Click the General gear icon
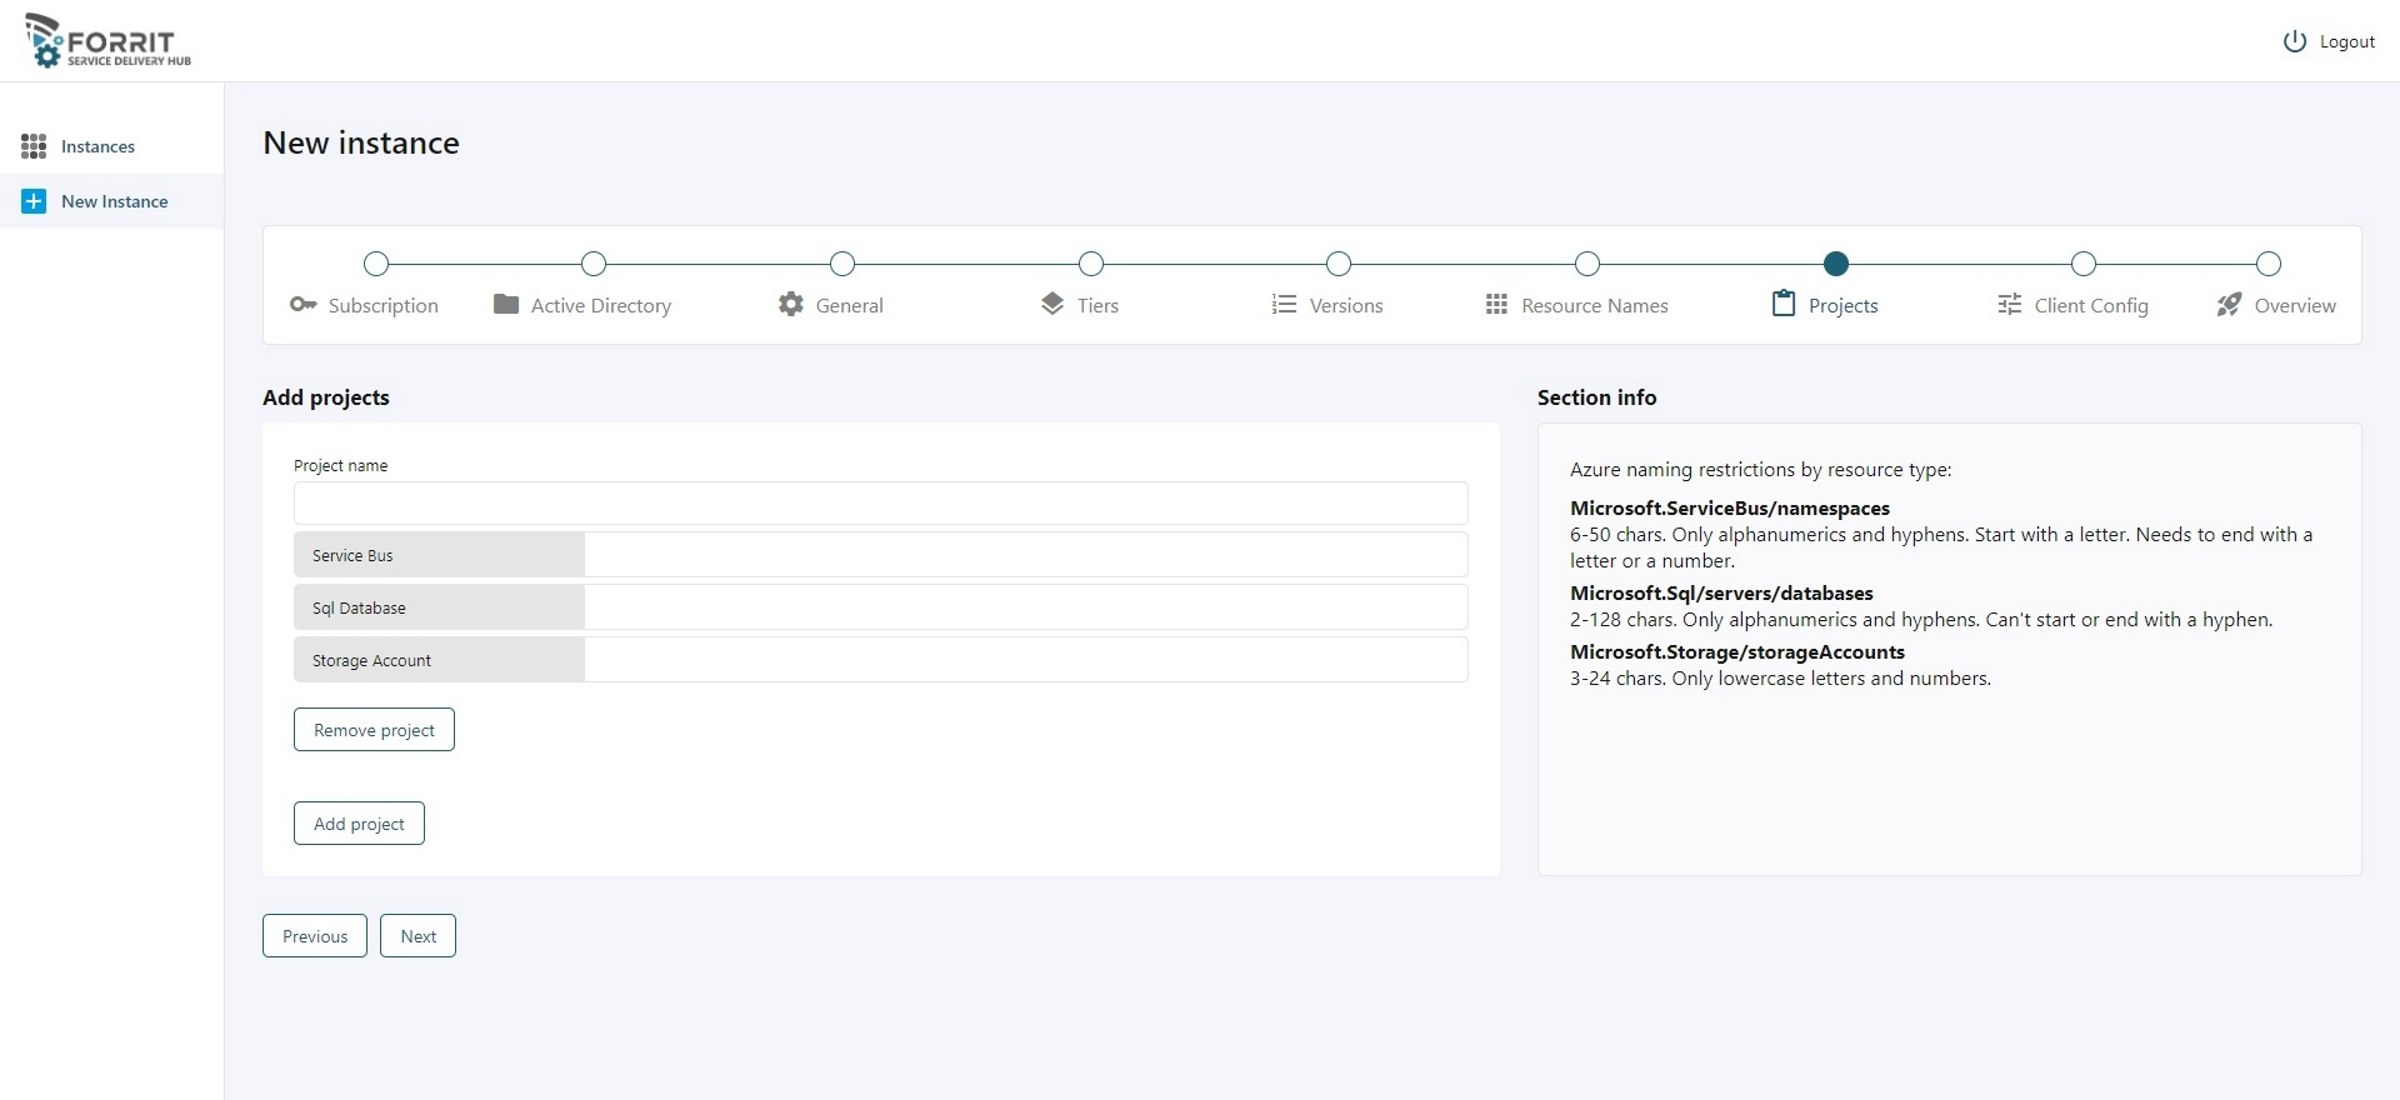Screen dimensions: 2400x1100 point(790,304)
